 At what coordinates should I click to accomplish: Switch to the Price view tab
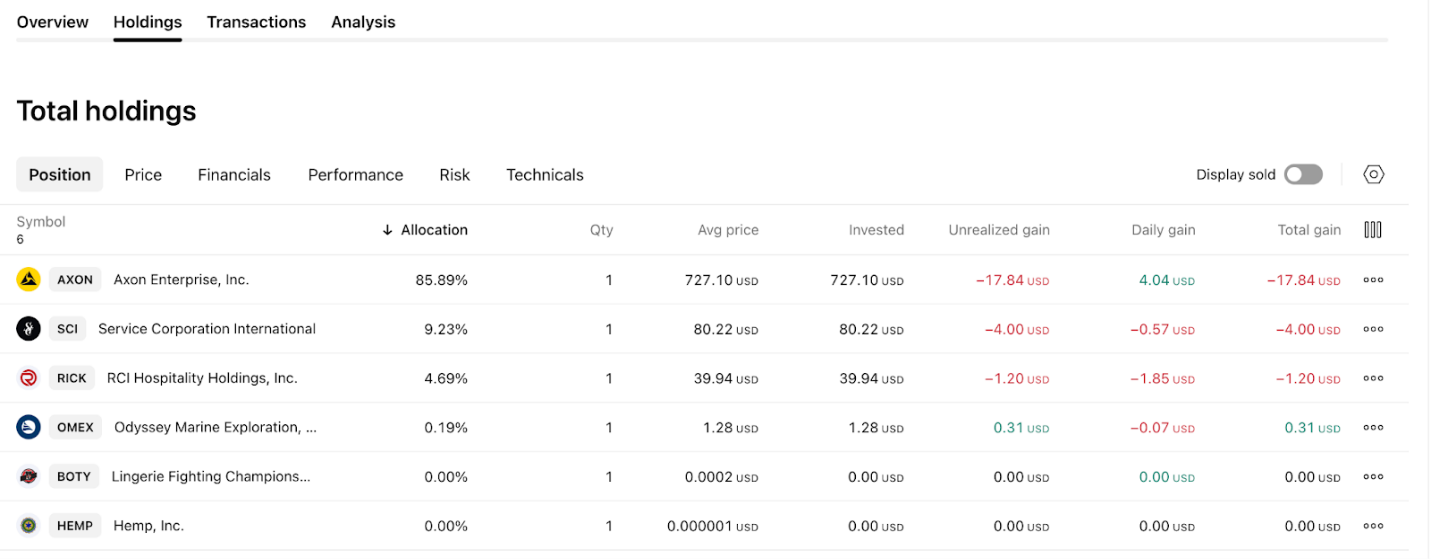point(143,174)
